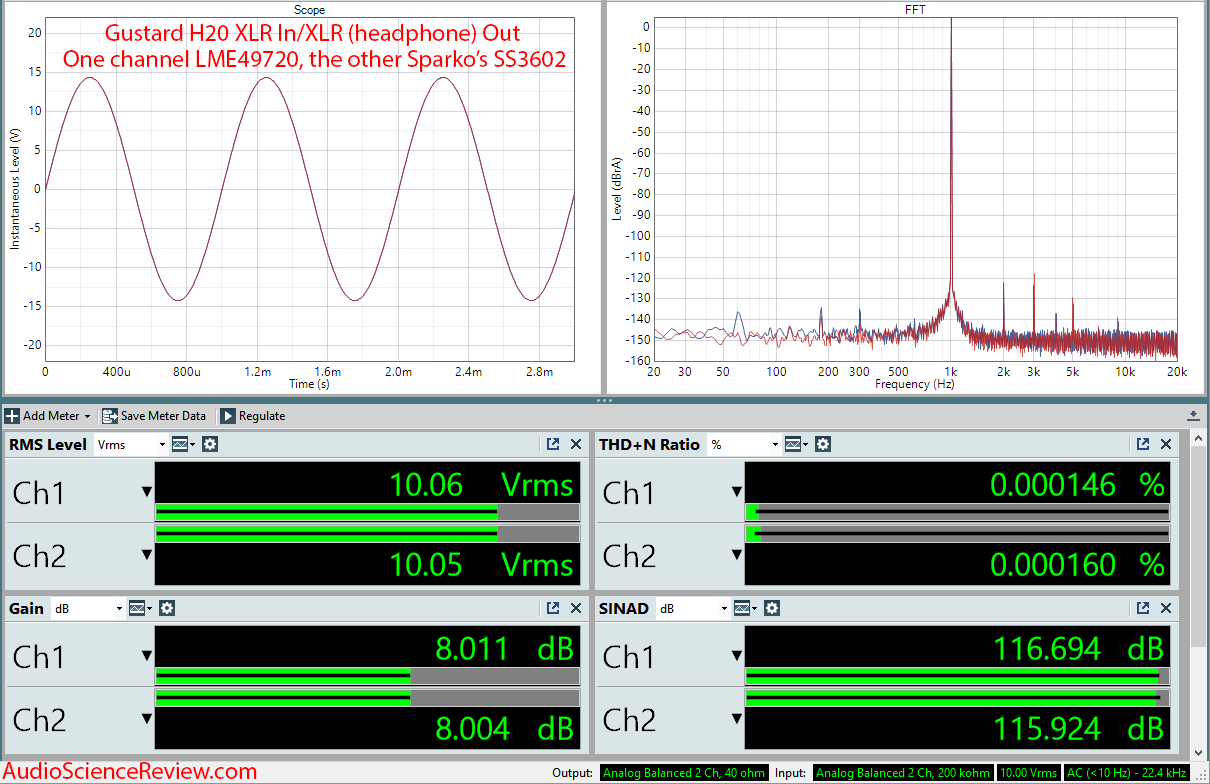Screen dimensions: 1210x784
Task: Click RMS Level Ch1 bar graph
Action: [x=367, y=512]
